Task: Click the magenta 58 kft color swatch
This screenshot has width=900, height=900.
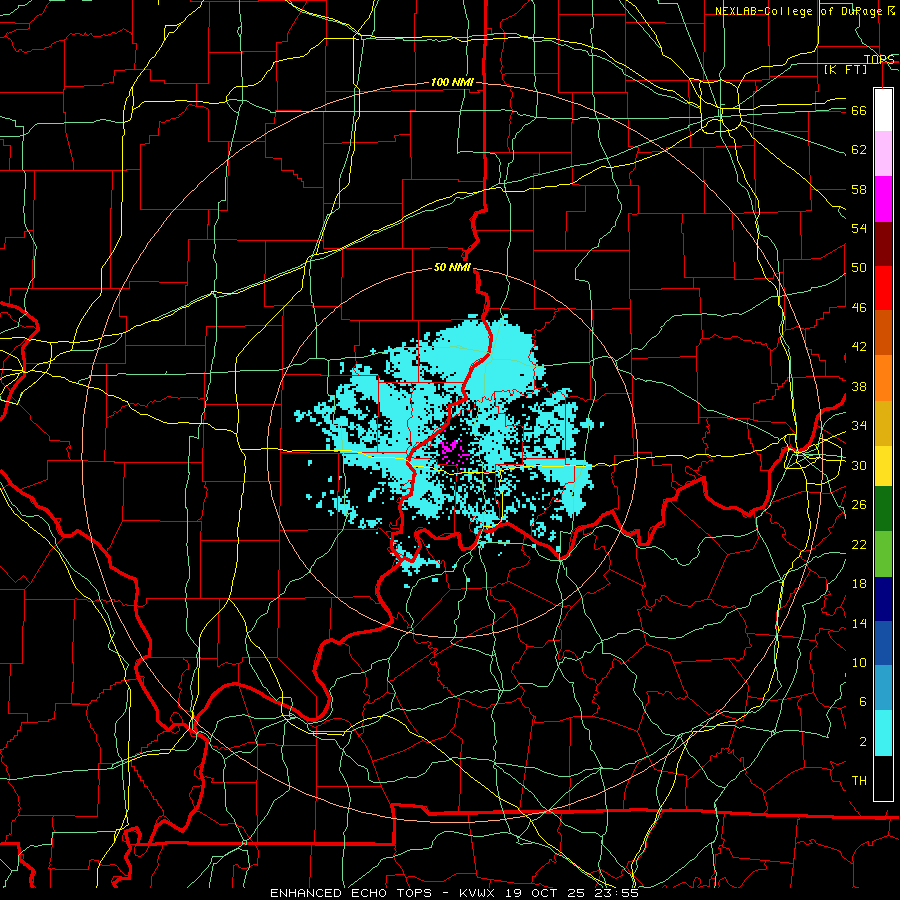Action: pyautogui.click(x=883, y=199)
